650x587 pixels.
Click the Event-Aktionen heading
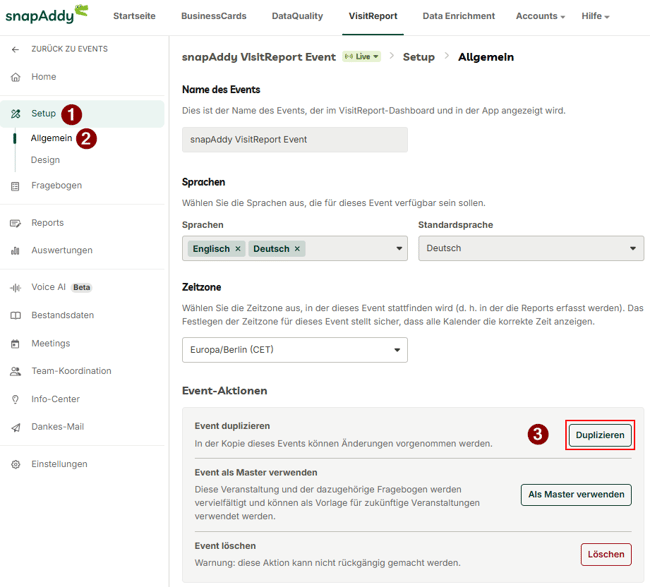pos(225,391)
